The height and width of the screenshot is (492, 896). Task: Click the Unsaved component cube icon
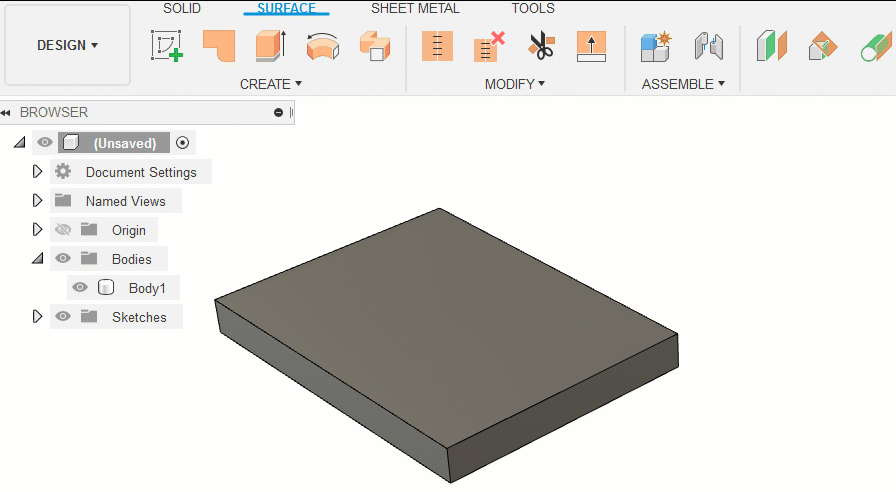point(71,142)
